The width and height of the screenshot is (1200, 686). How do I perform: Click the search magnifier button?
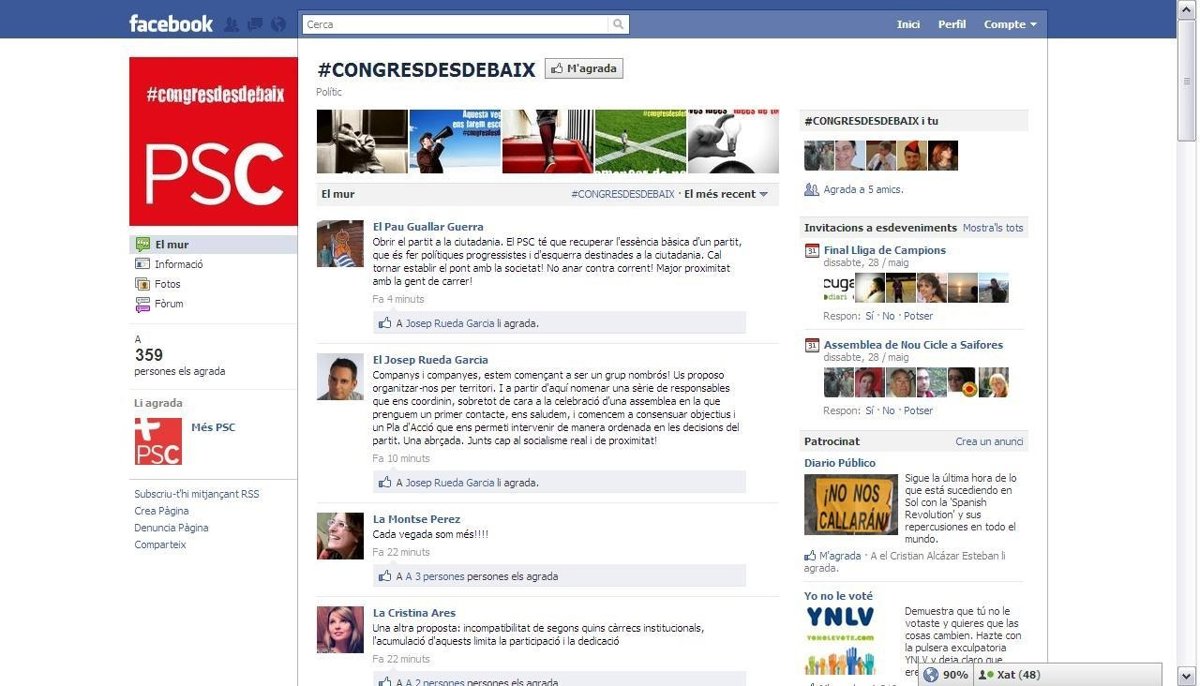point(619,24)
